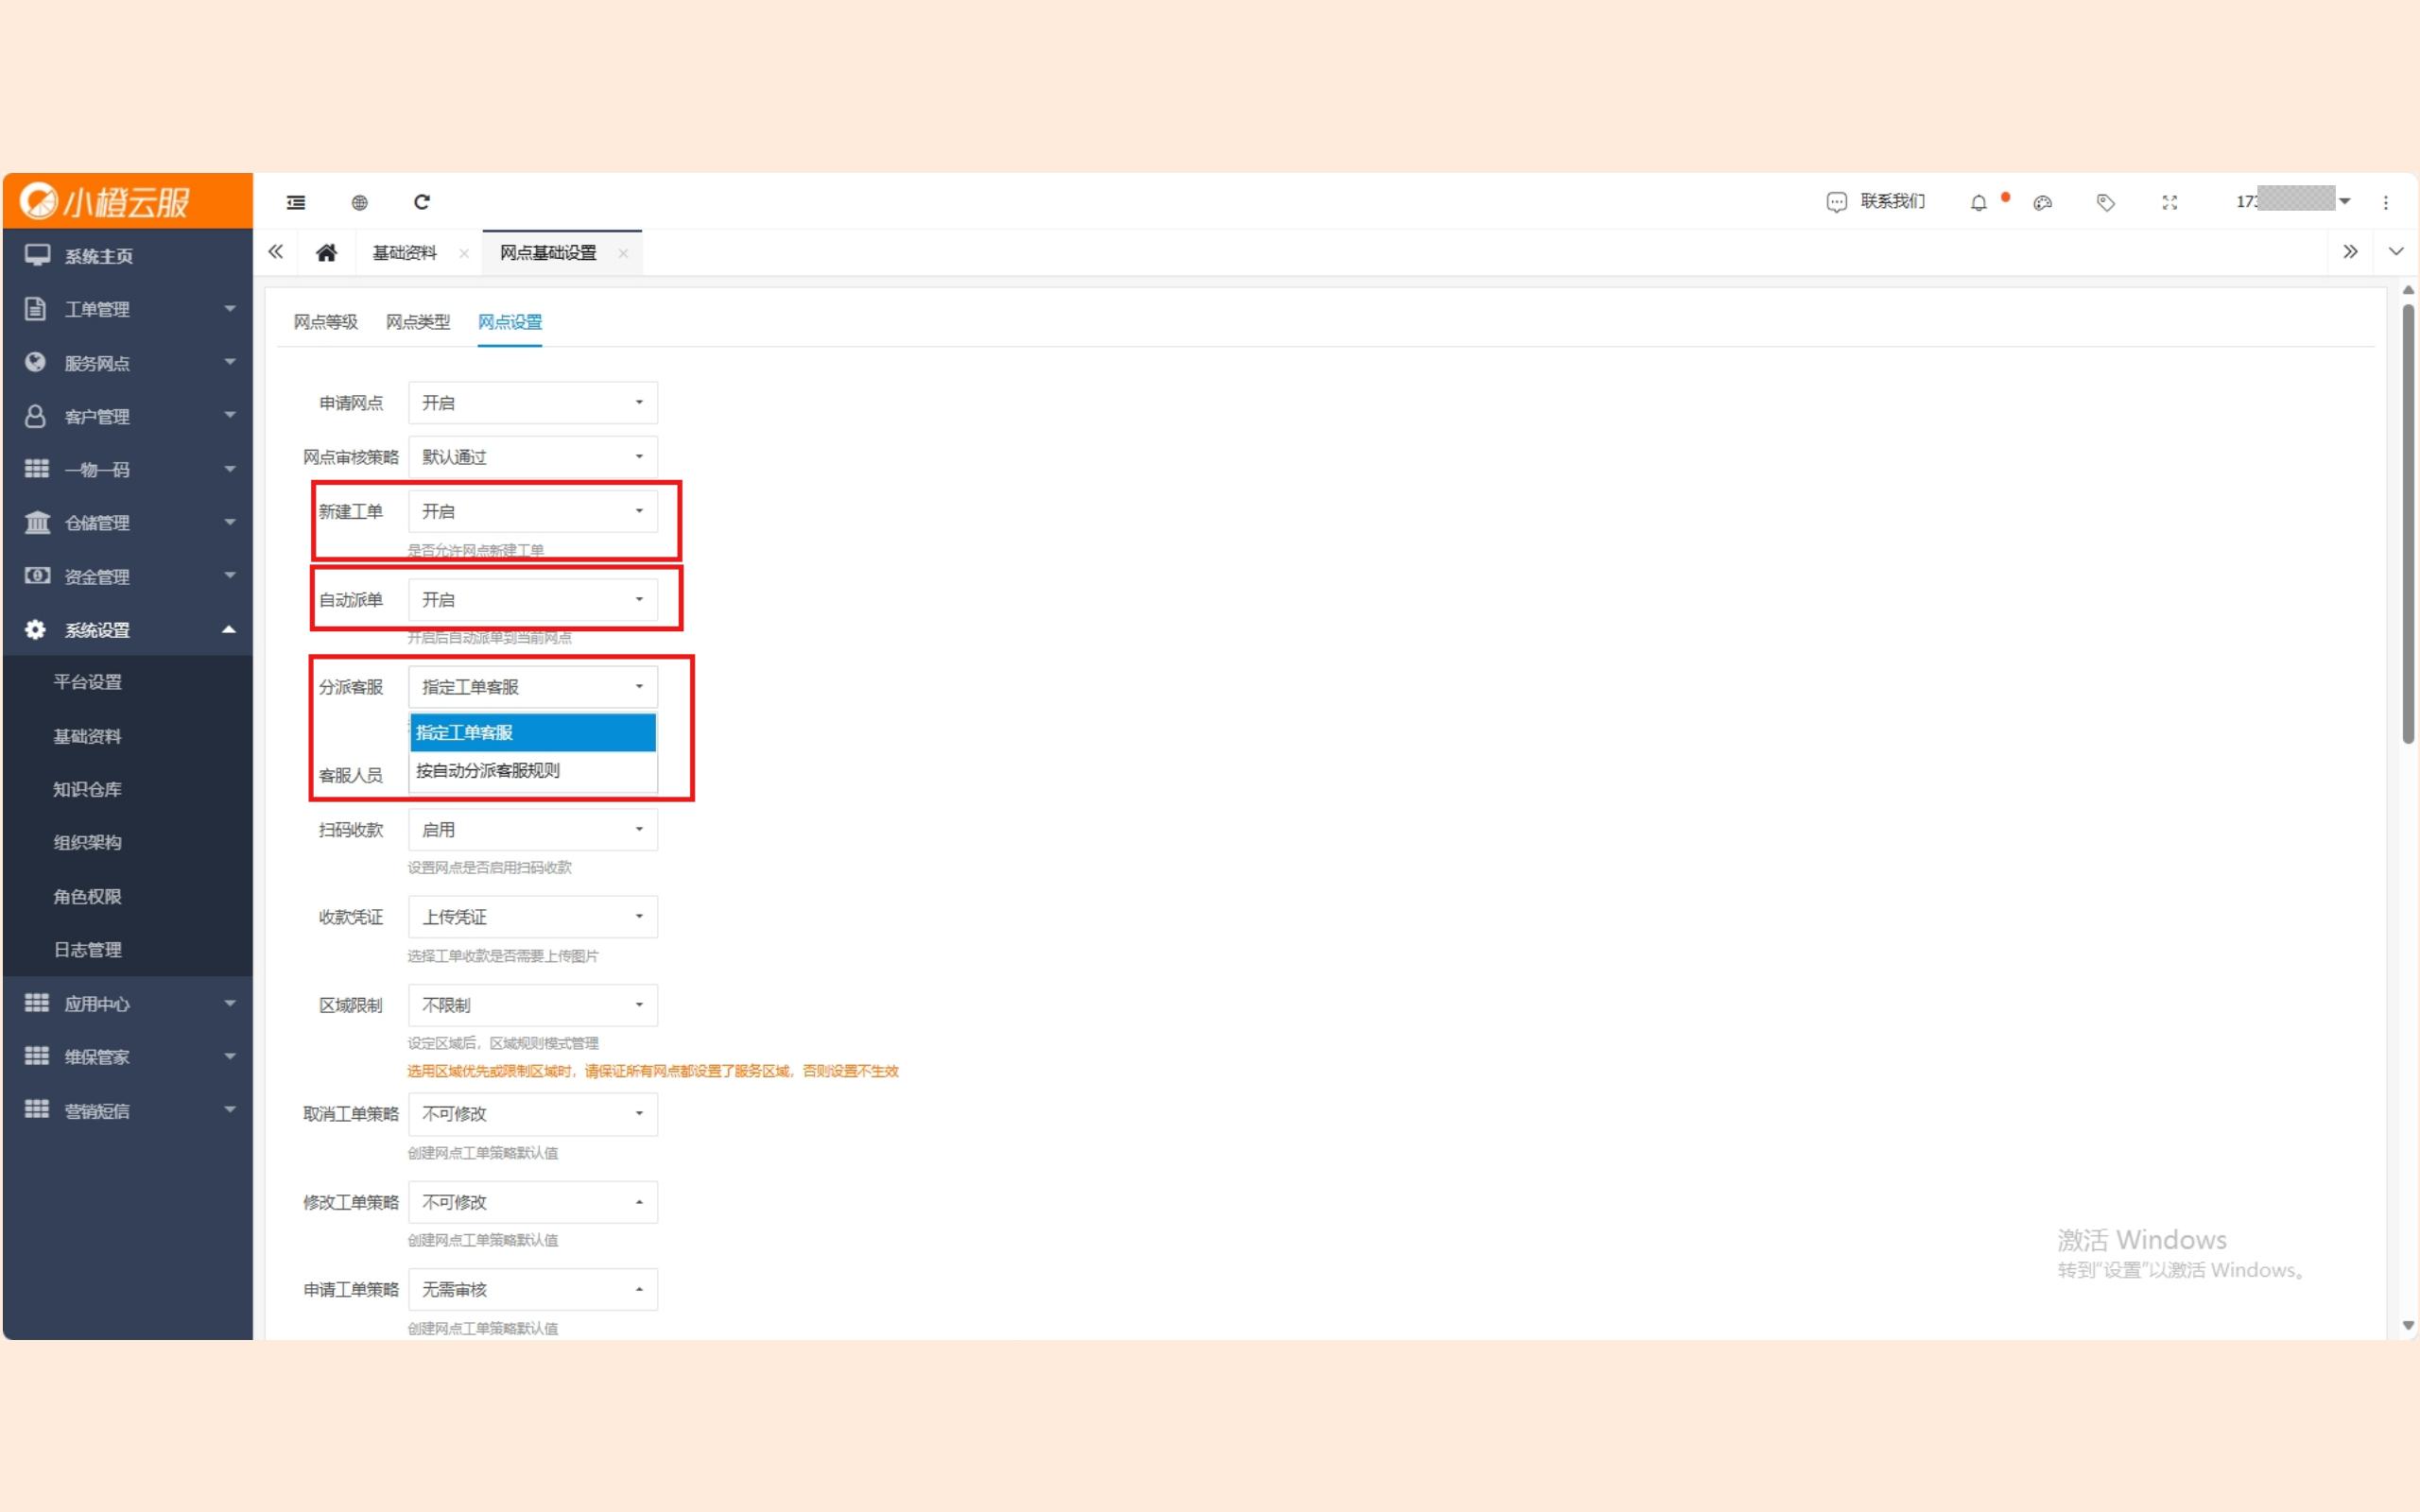The image size is (2420, 1512).
Task: Expand the 营销短信 sidebar menu
Action: tap(128, 1110)
